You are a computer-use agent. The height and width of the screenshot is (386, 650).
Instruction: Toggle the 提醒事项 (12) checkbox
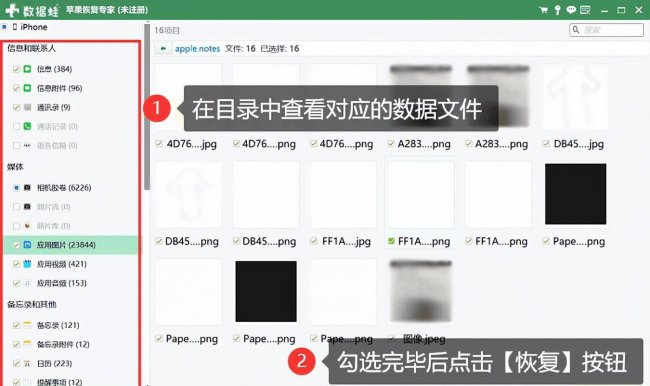[16, 382]
